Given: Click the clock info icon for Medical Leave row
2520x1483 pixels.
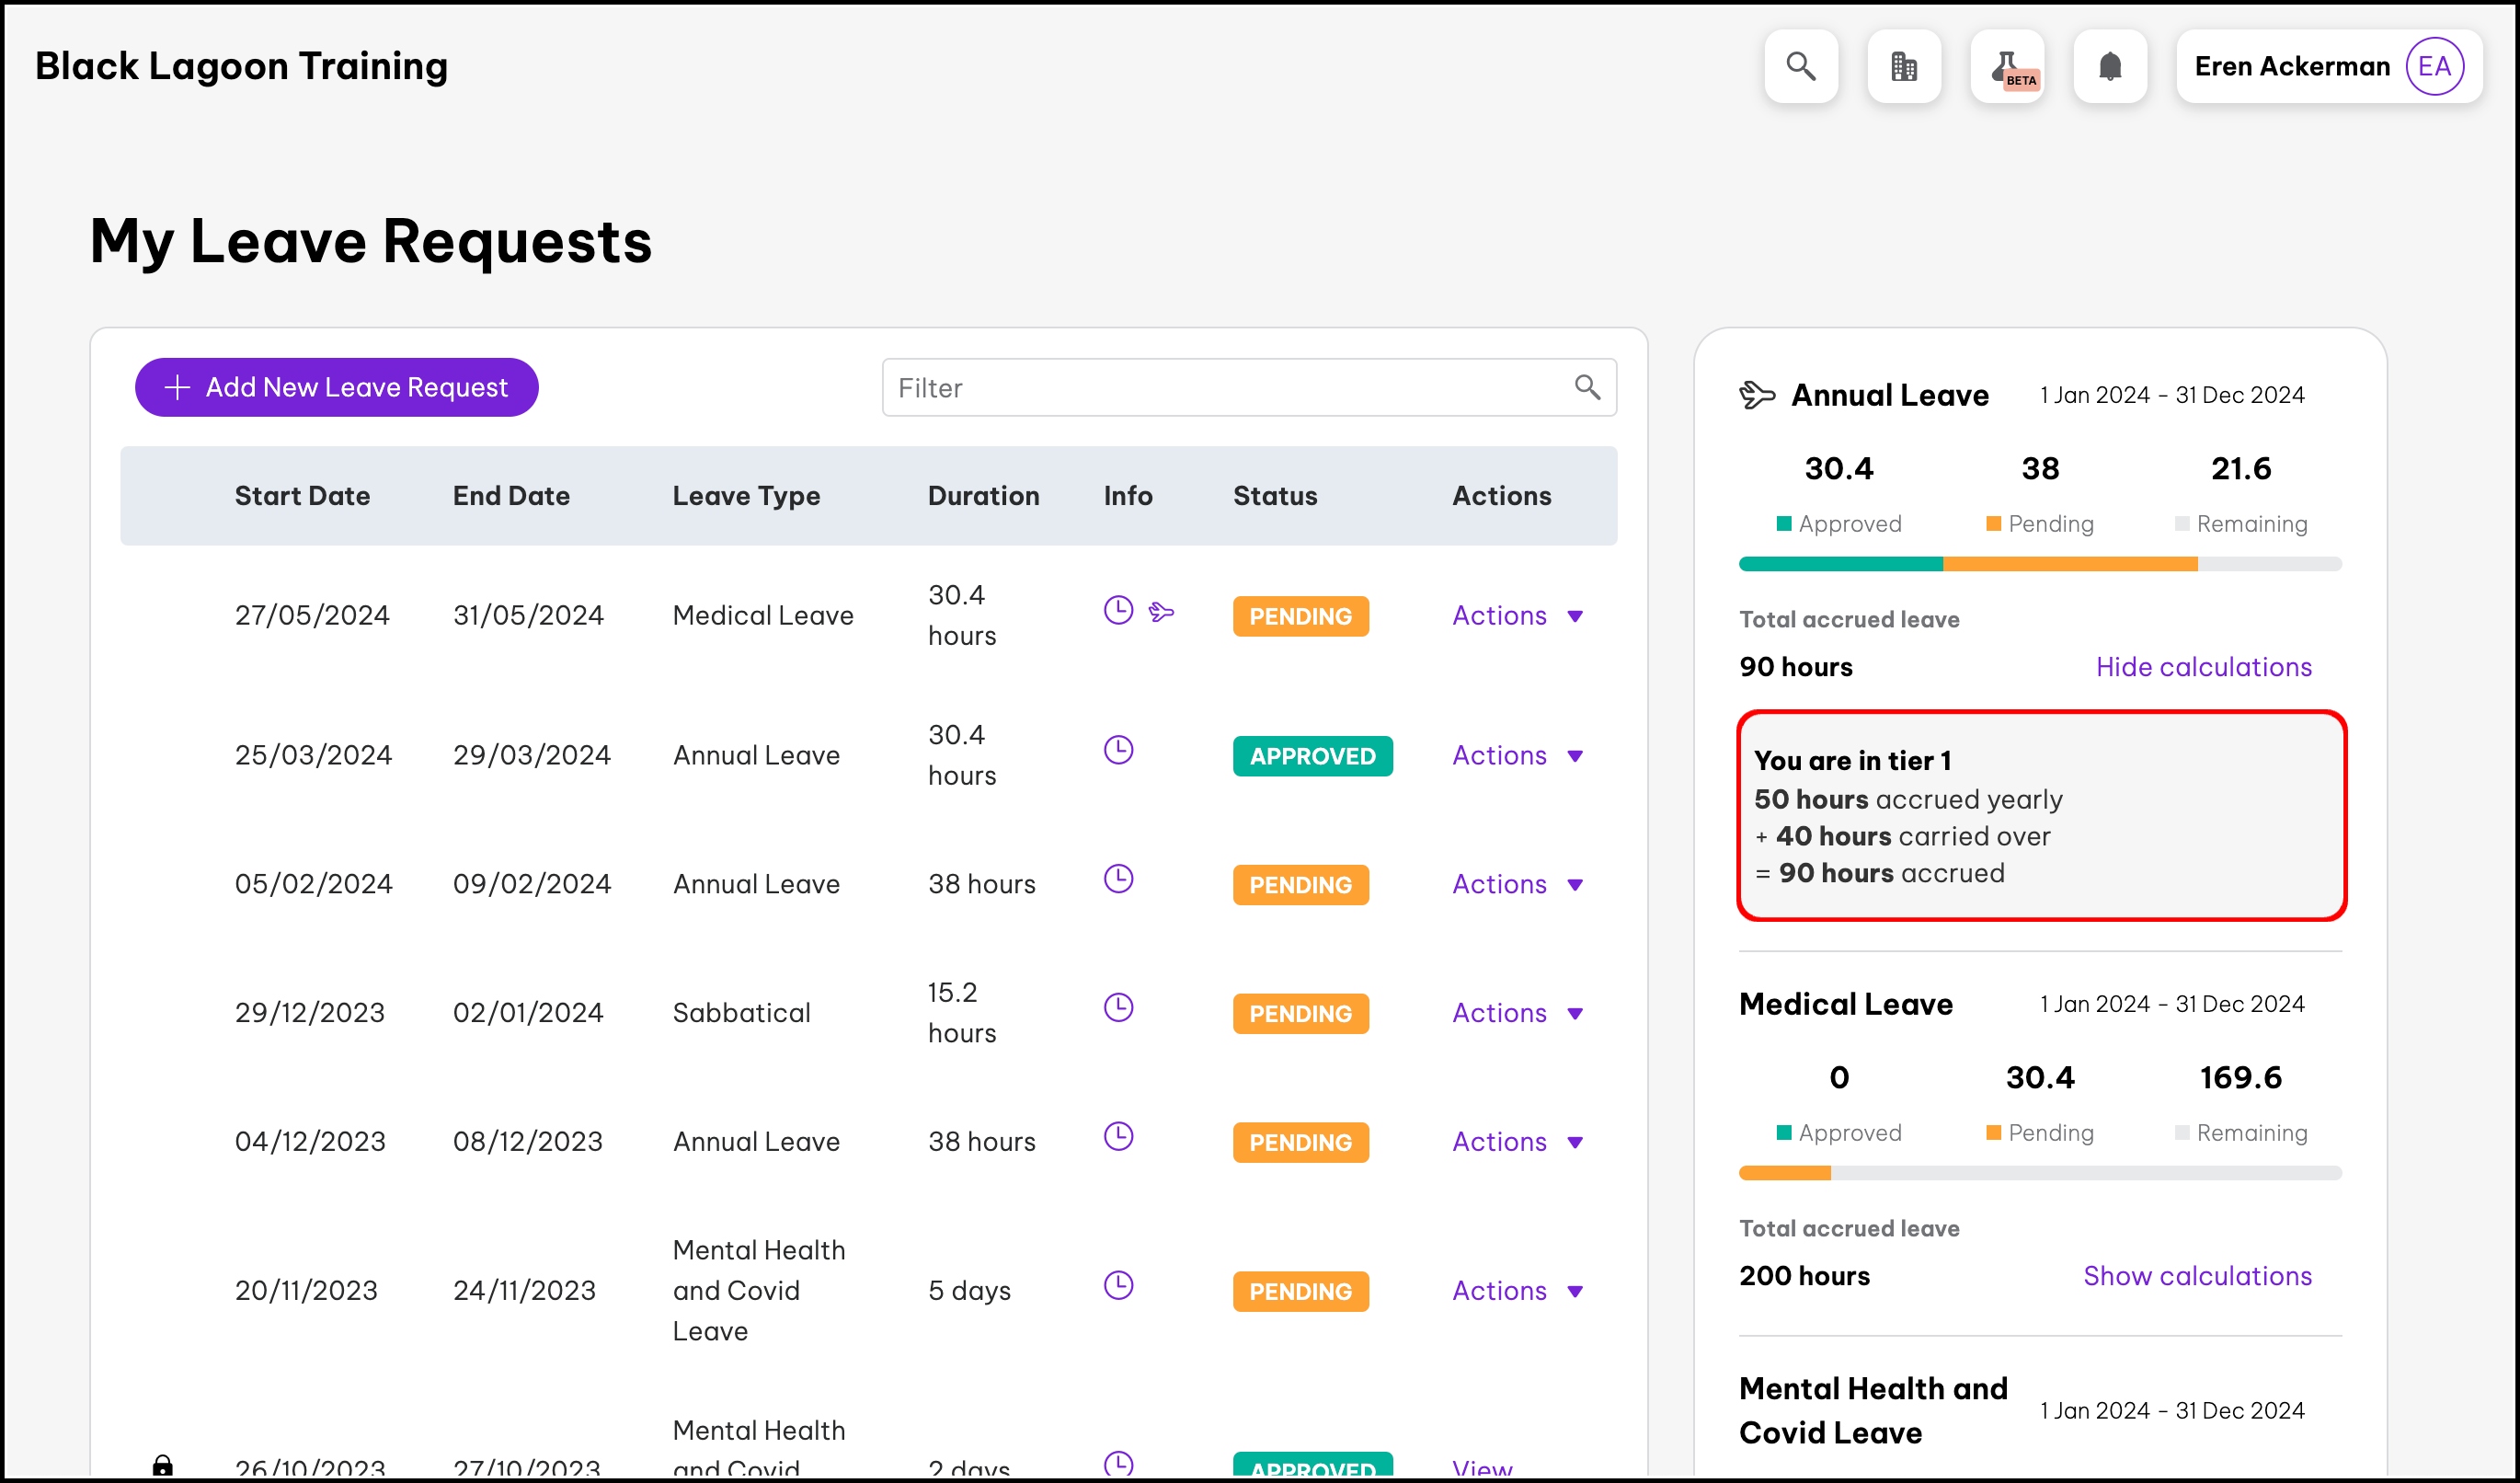Looking at the screenshot, I should [1118, 610].
